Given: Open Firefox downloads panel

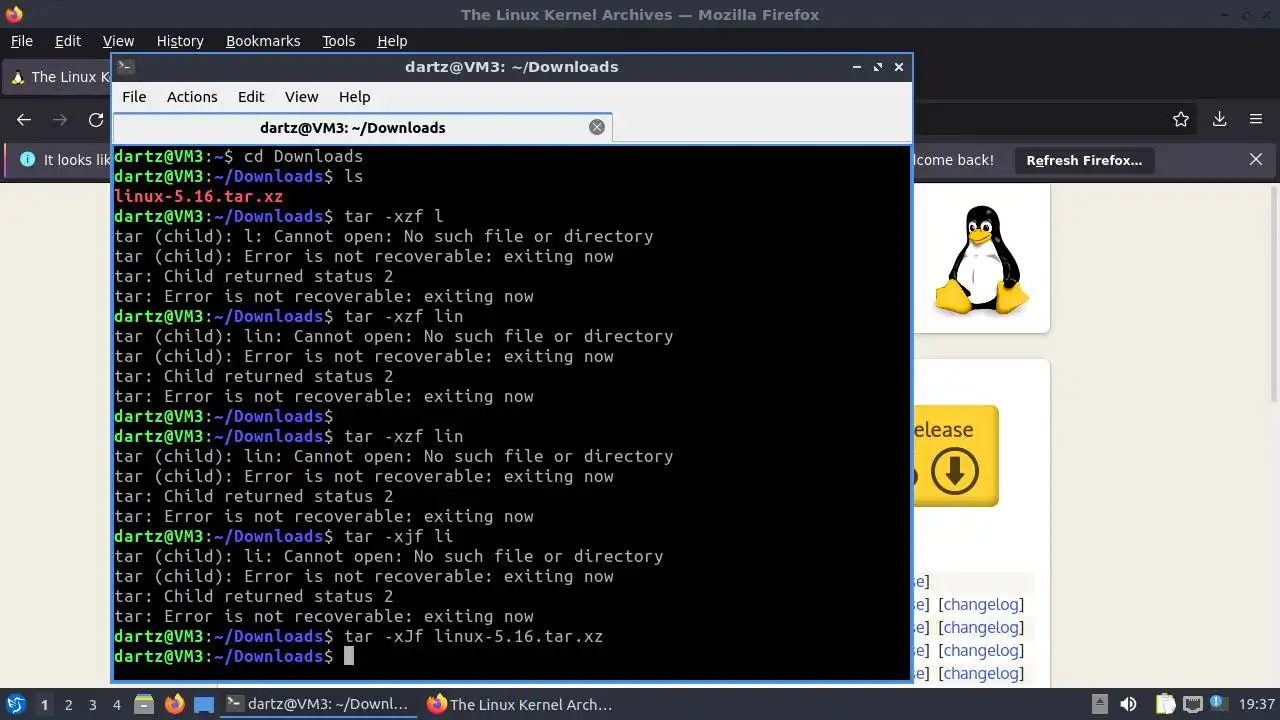Looking at the screenshot, I should tap(1219, 119).
